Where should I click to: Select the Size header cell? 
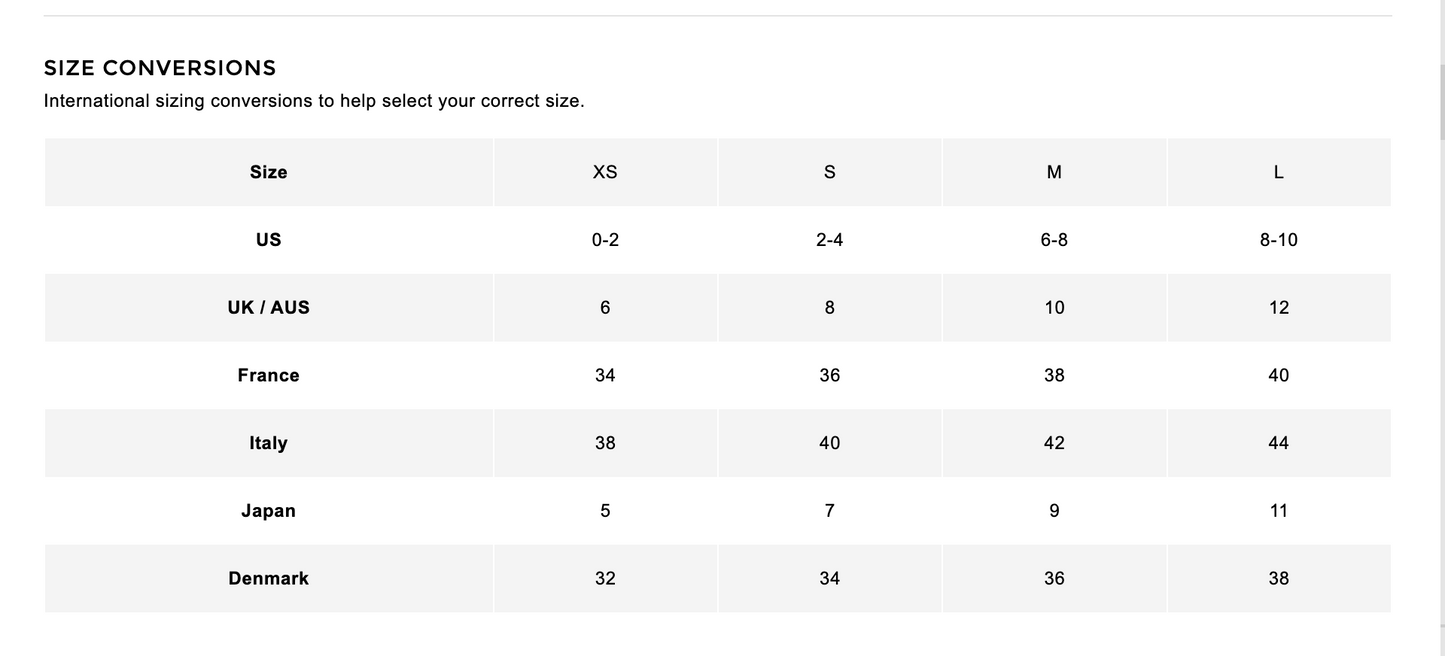coord(268,172)
